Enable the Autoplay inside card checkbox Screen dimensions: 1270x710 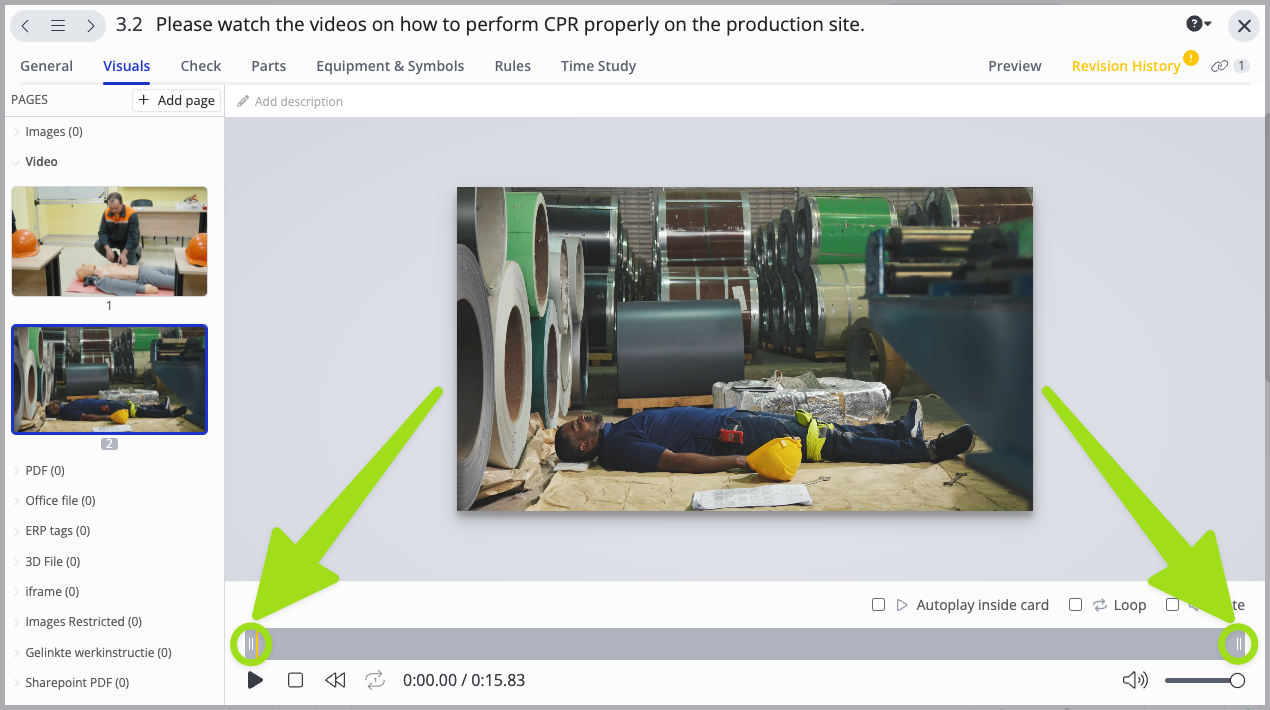tap(879, 605)
